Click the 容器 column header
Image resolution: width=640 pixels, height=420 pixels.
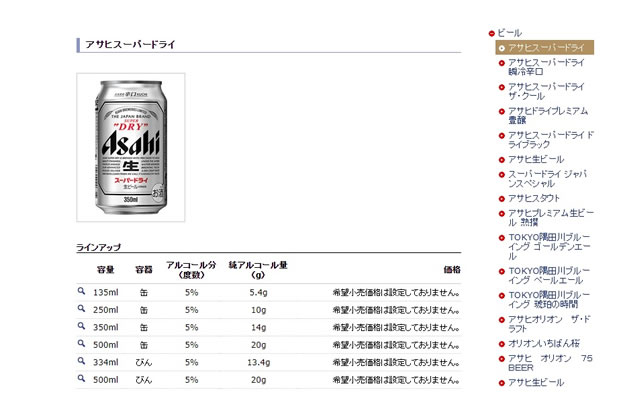144,269
